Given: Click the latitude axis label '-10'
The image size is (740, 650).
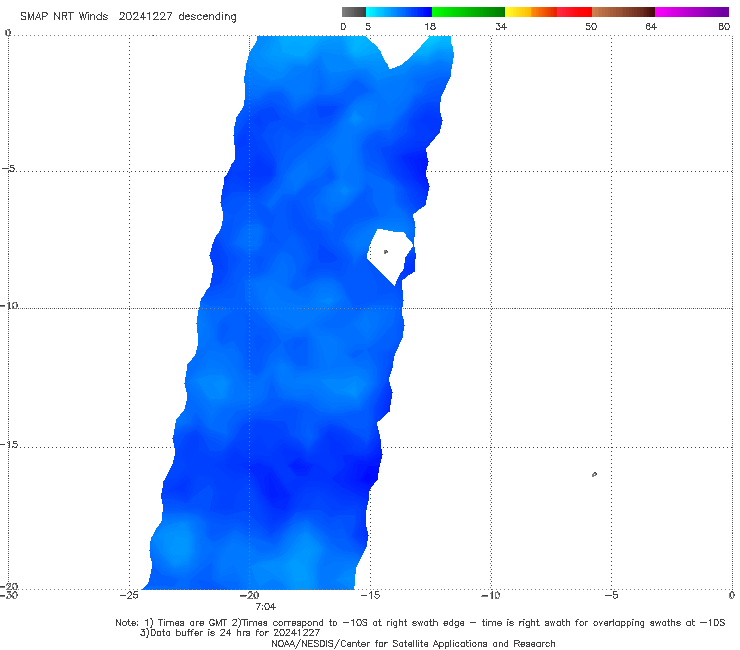Looking at the screenshot, I should click(x=9, y=305).
